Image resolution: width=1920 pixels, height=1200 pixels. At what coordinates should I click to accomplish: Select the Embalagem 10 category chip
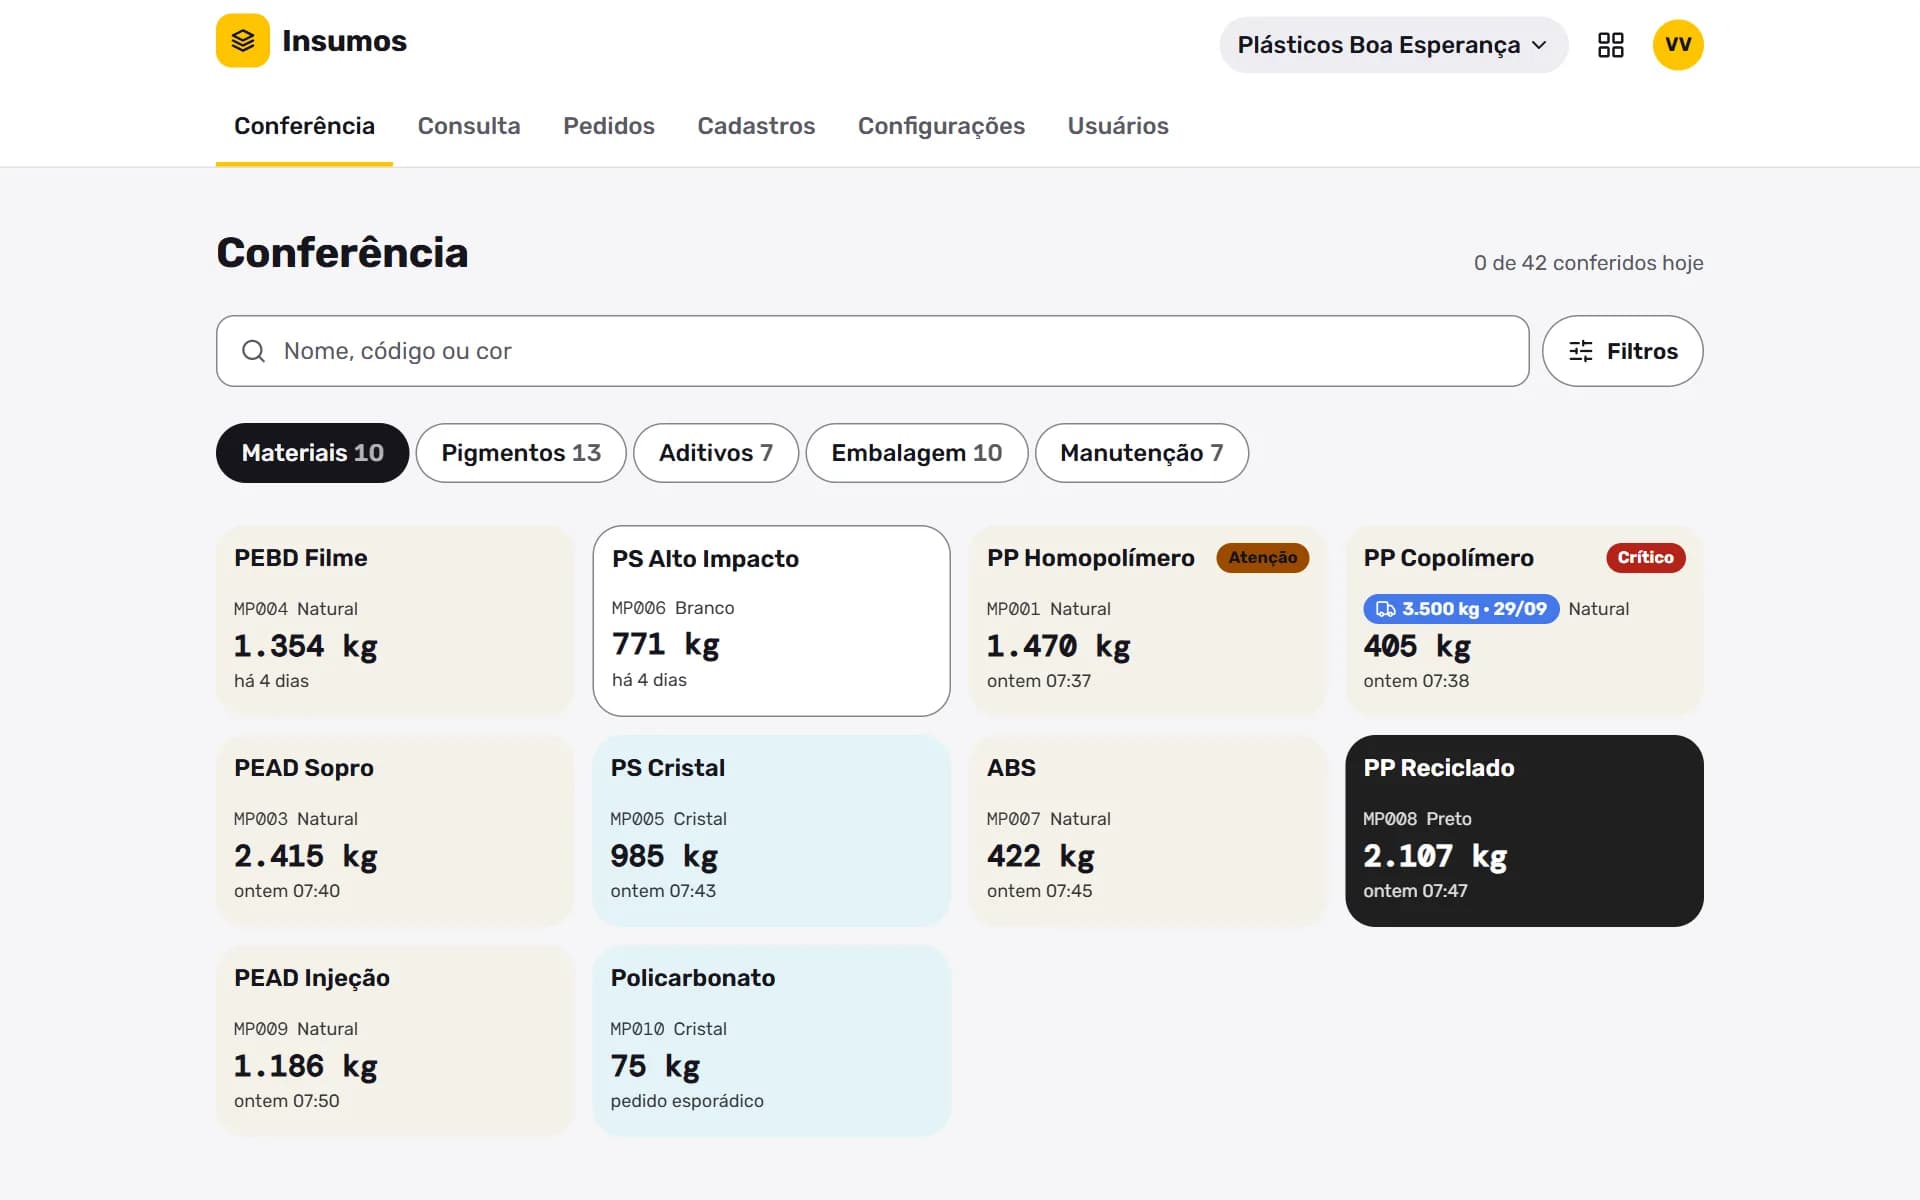coord(916,453)
